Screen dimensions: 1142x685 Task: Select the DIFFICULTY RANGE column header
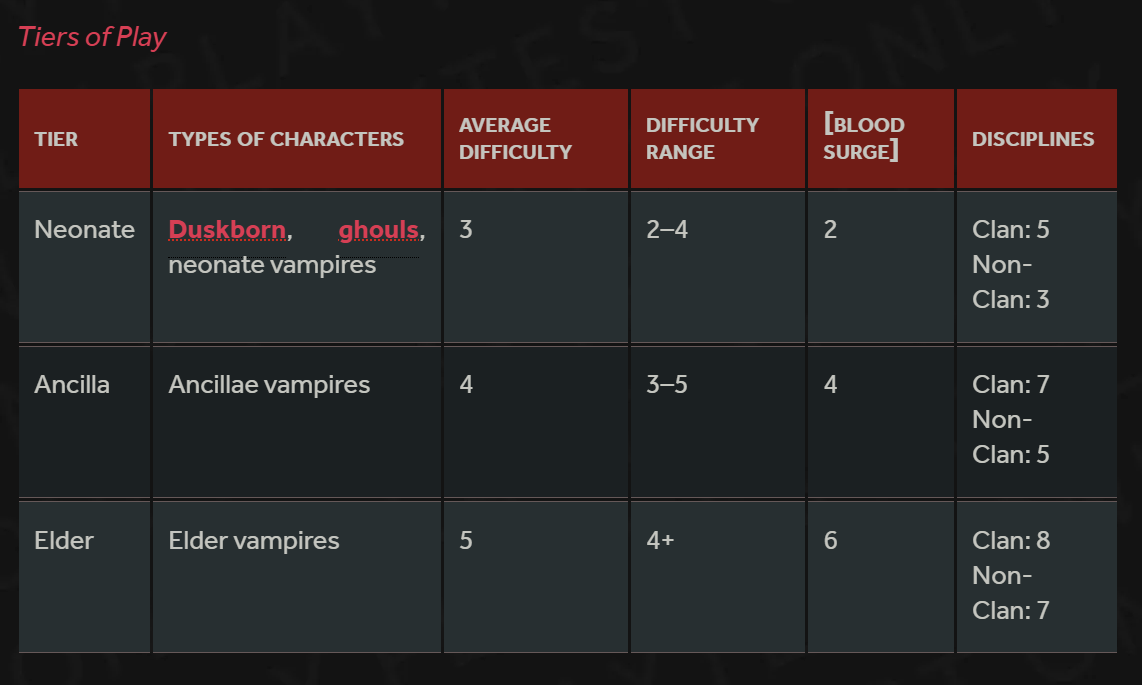click(717, 138)
